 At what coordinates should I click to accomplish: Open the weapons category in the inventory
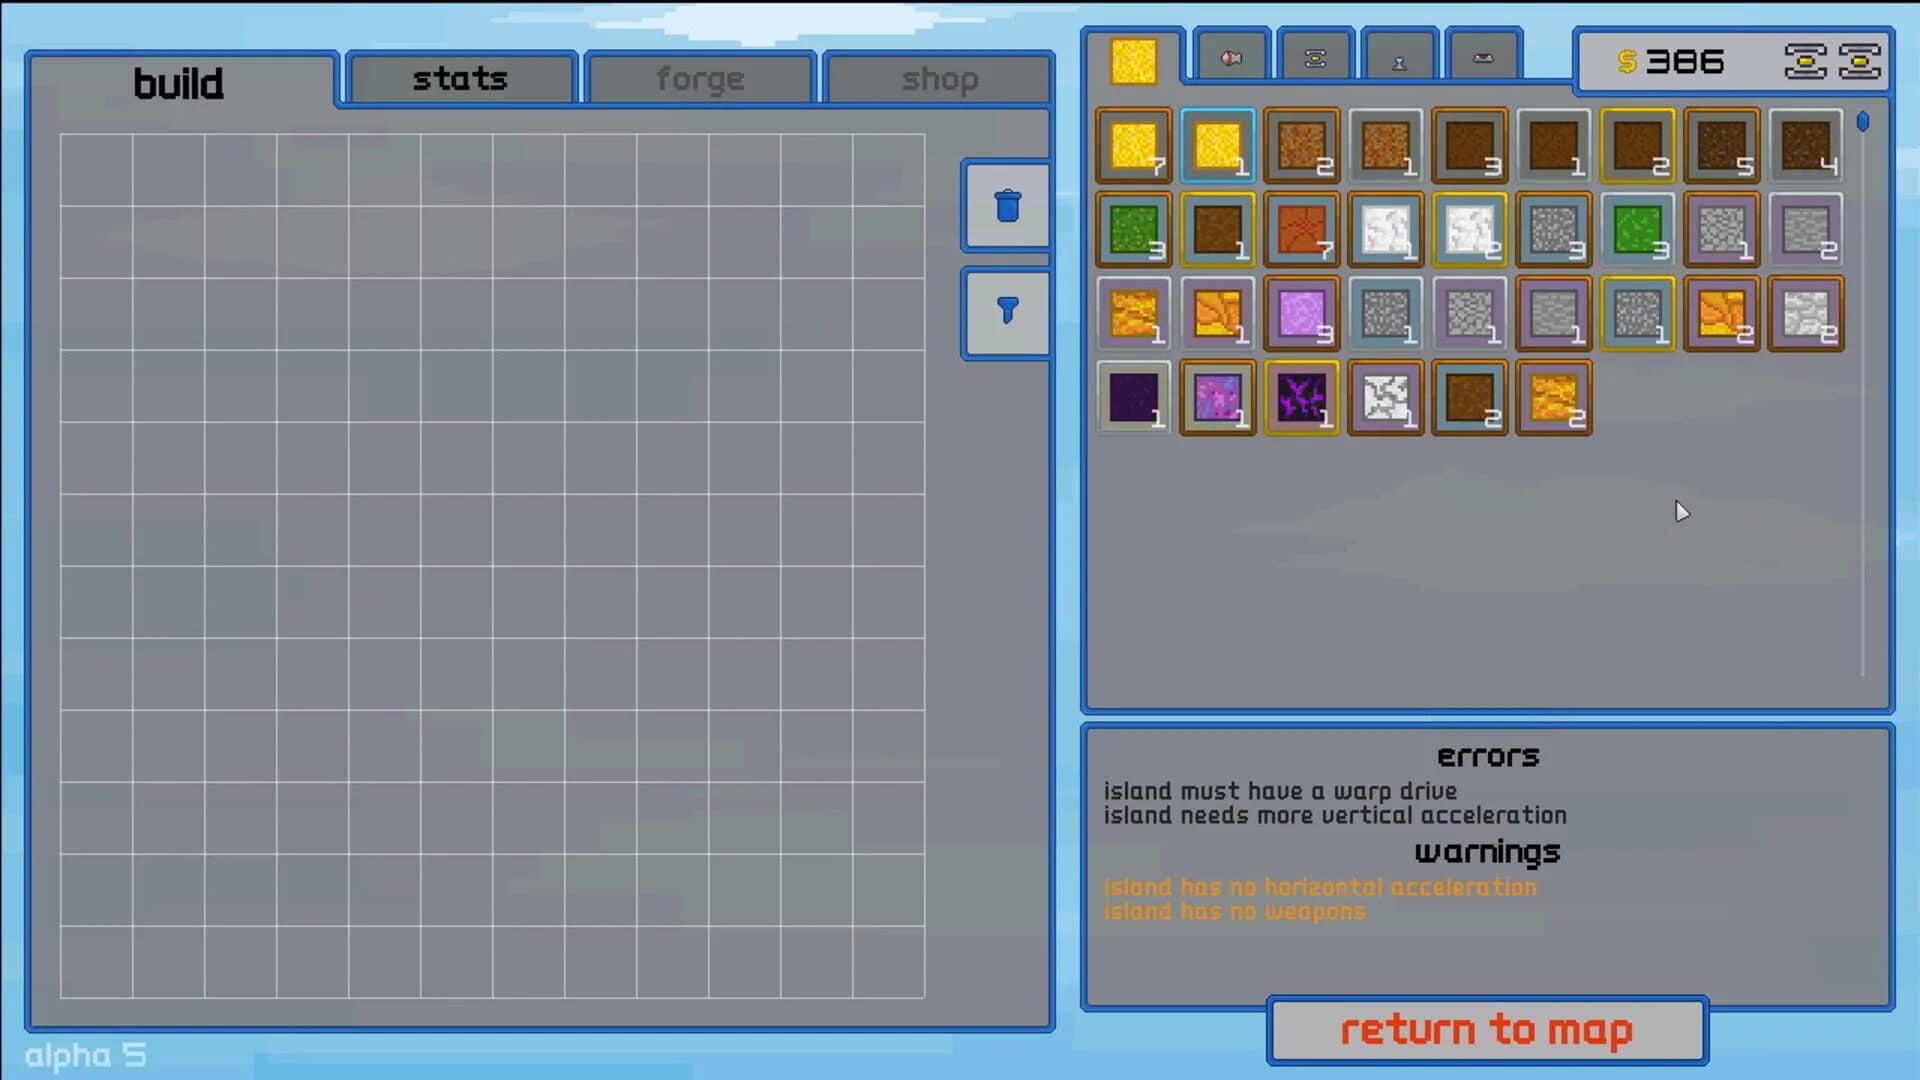(x=1229, y=57)
